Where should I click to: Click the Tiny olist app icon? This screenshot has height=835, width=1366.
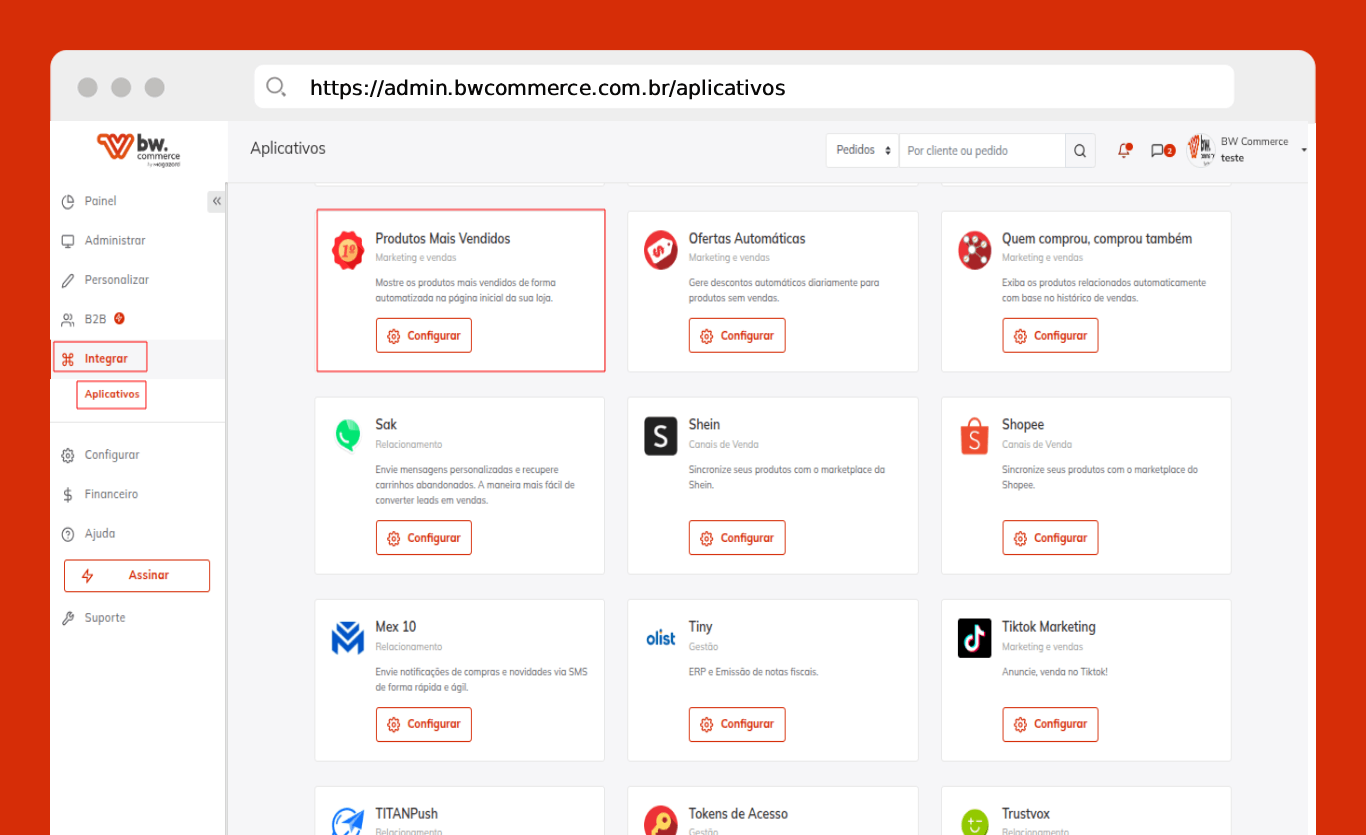(661, 638)
